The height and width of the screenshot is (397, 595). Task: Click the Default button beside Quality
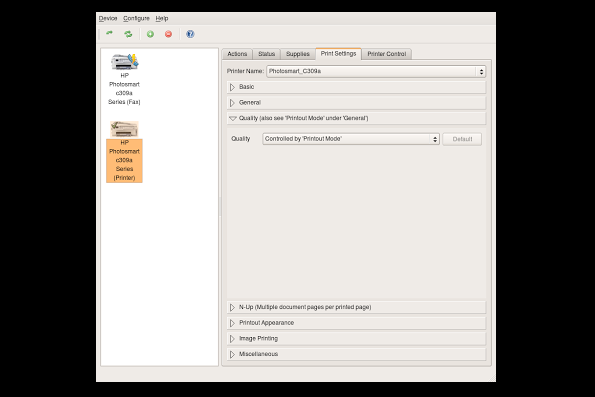pos(462,139)
